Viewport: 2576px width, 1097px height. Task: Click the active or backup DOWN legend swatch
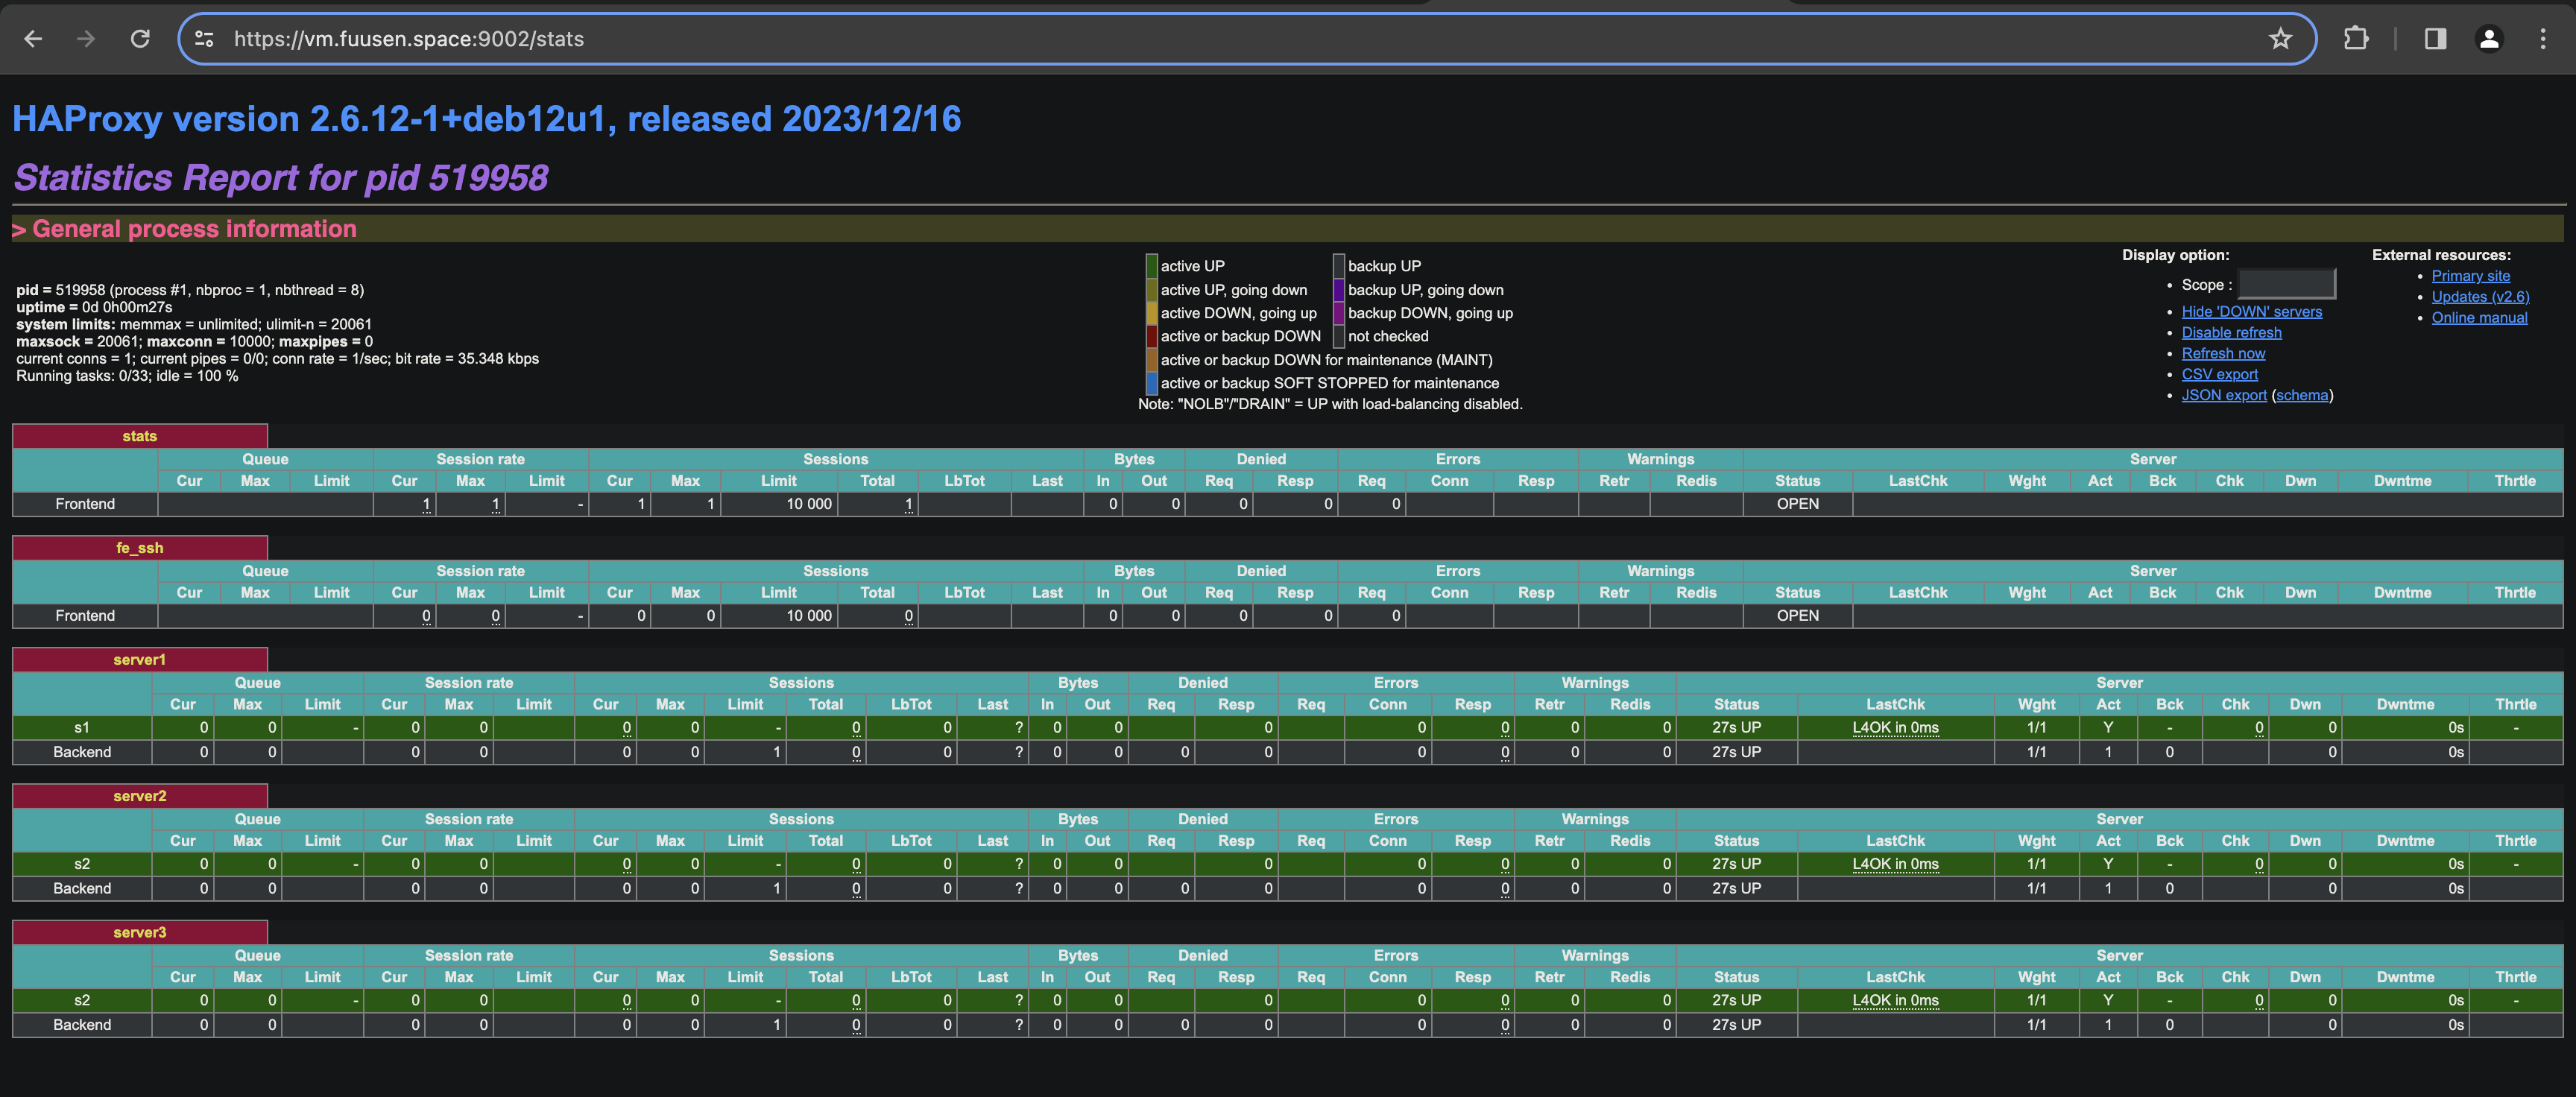pos(1152,336)
